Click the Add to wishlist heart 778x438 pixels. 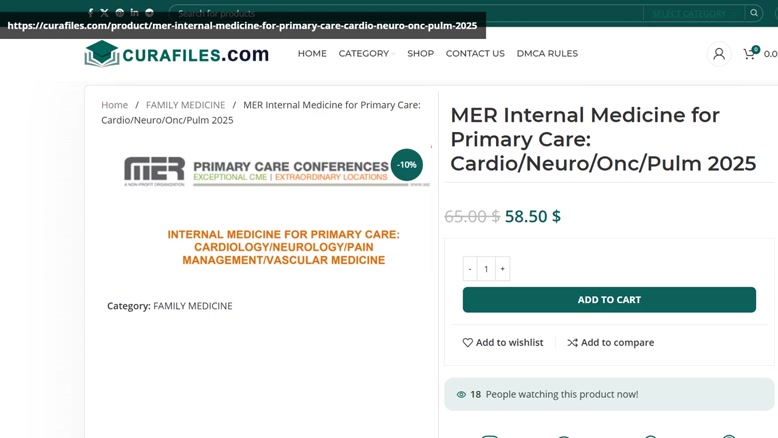point(467,342)
